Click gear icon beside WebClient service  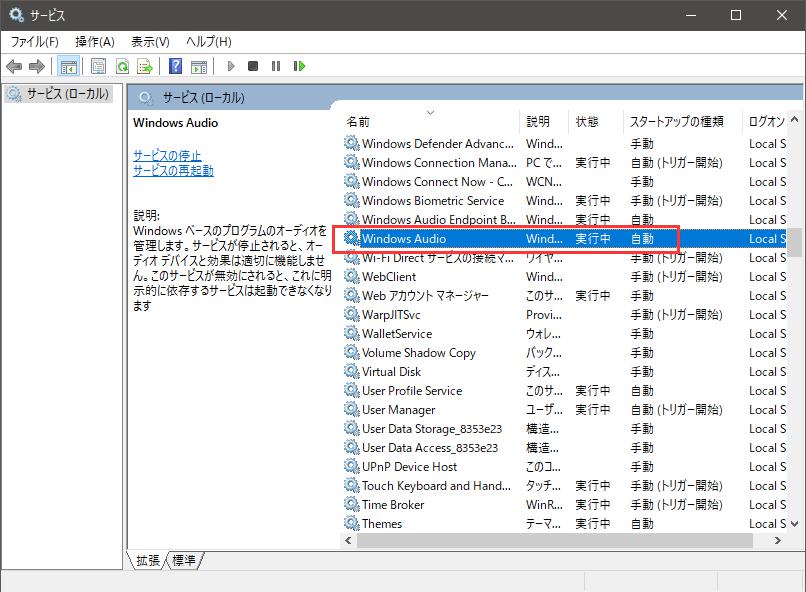pos(352,276)
